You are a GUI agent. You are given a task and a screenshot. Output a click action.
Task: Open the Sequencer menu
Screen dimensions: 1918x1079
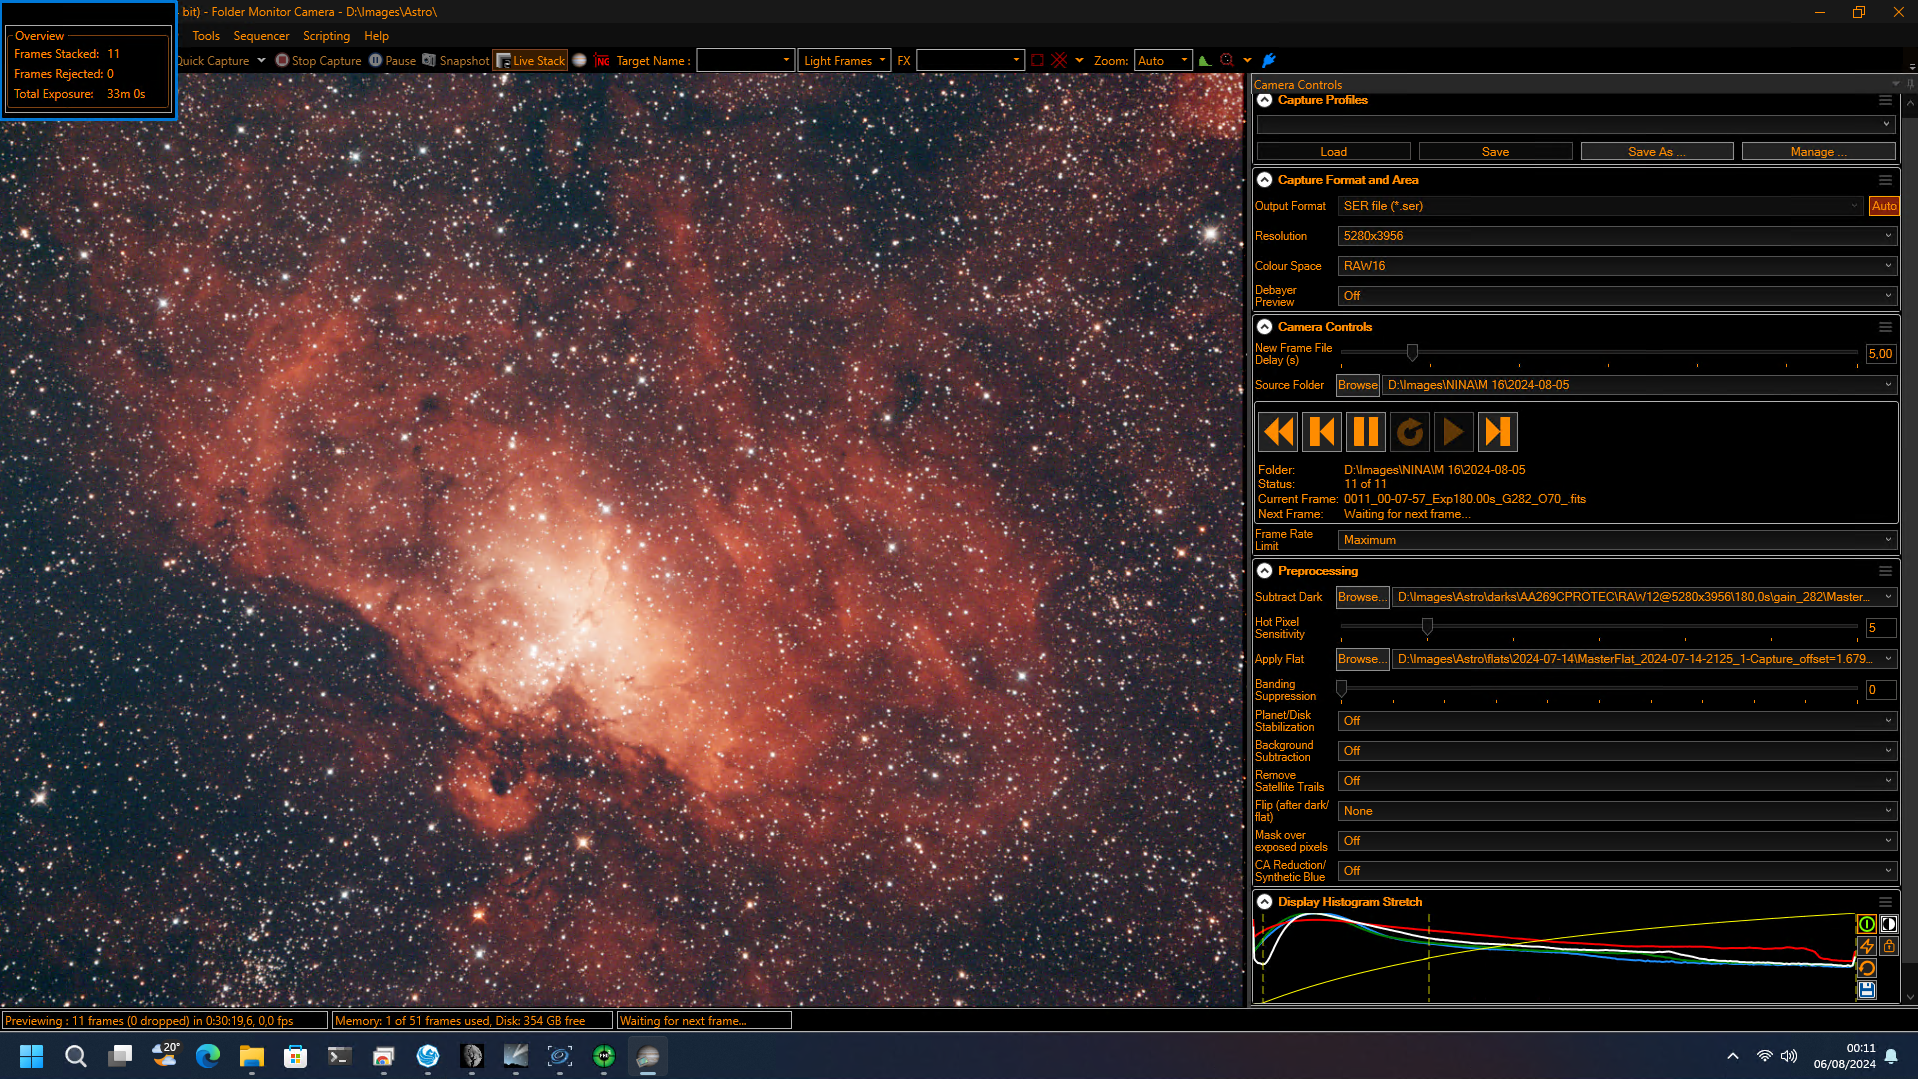point(261,36)
